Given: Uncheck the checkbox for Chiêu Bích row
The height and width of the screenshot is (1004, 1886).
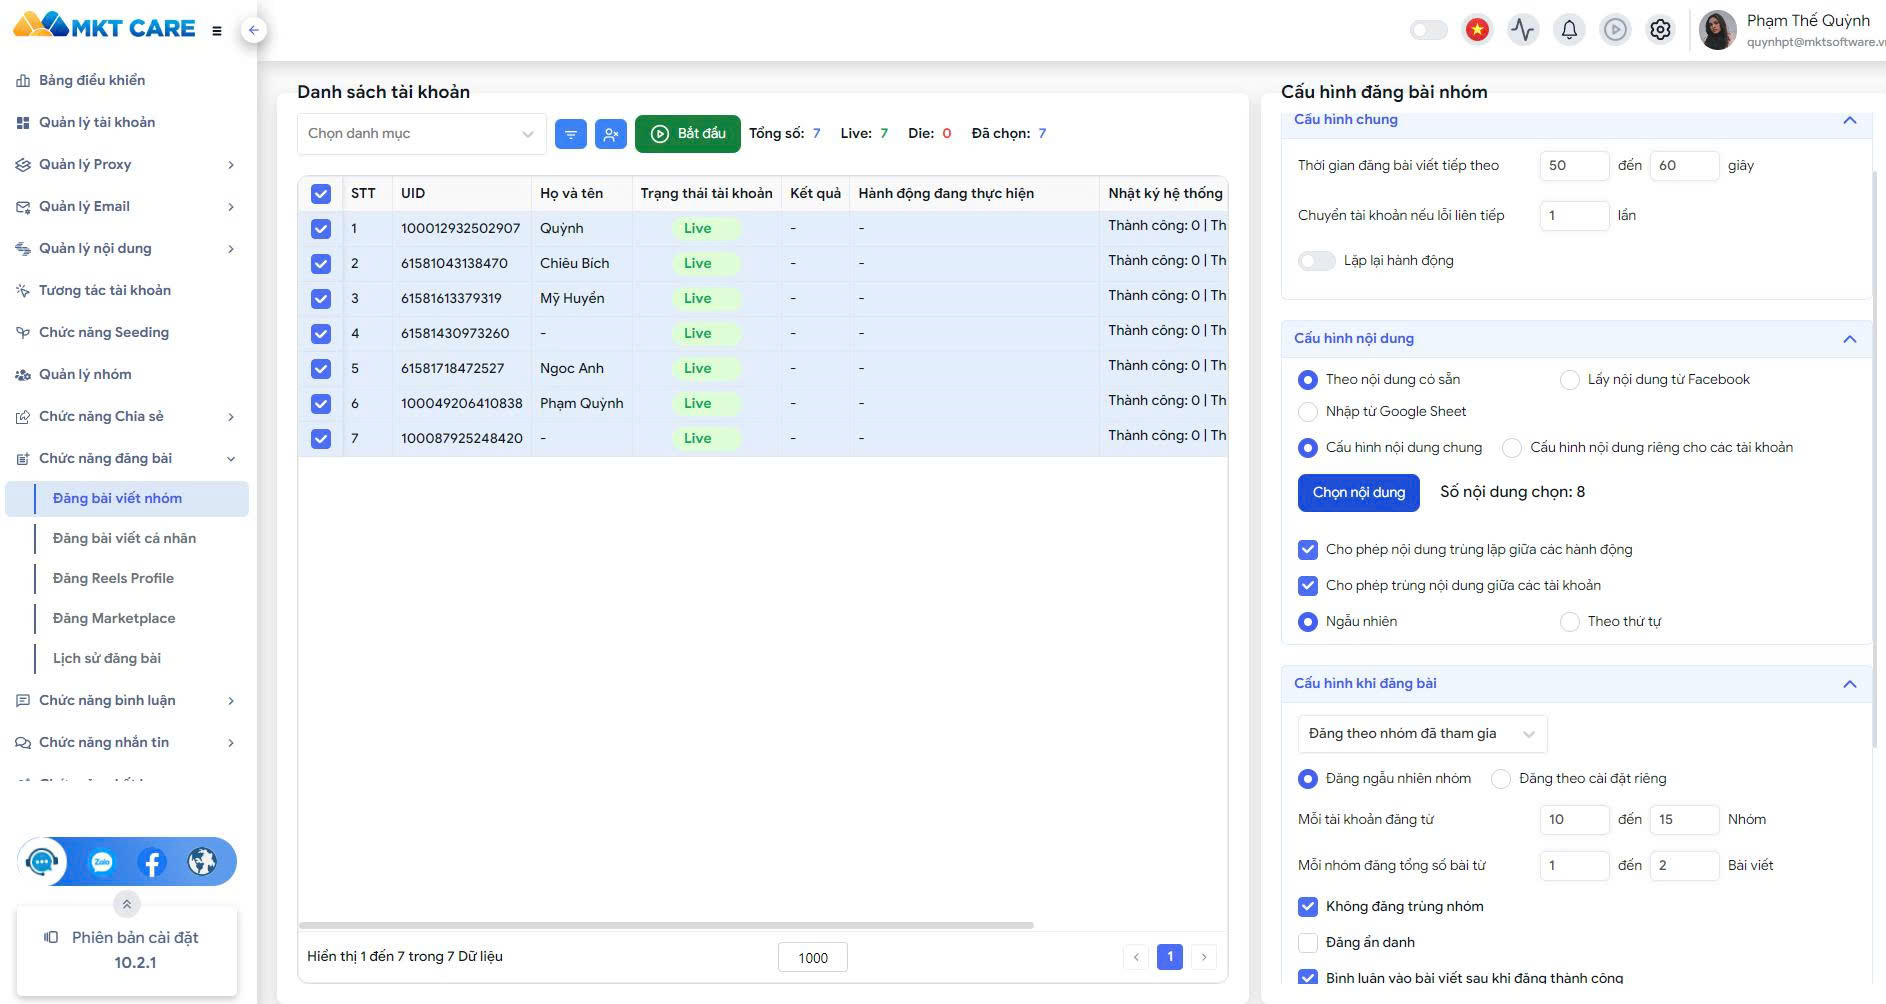Looking at the screenshot, I should point(321,264).
